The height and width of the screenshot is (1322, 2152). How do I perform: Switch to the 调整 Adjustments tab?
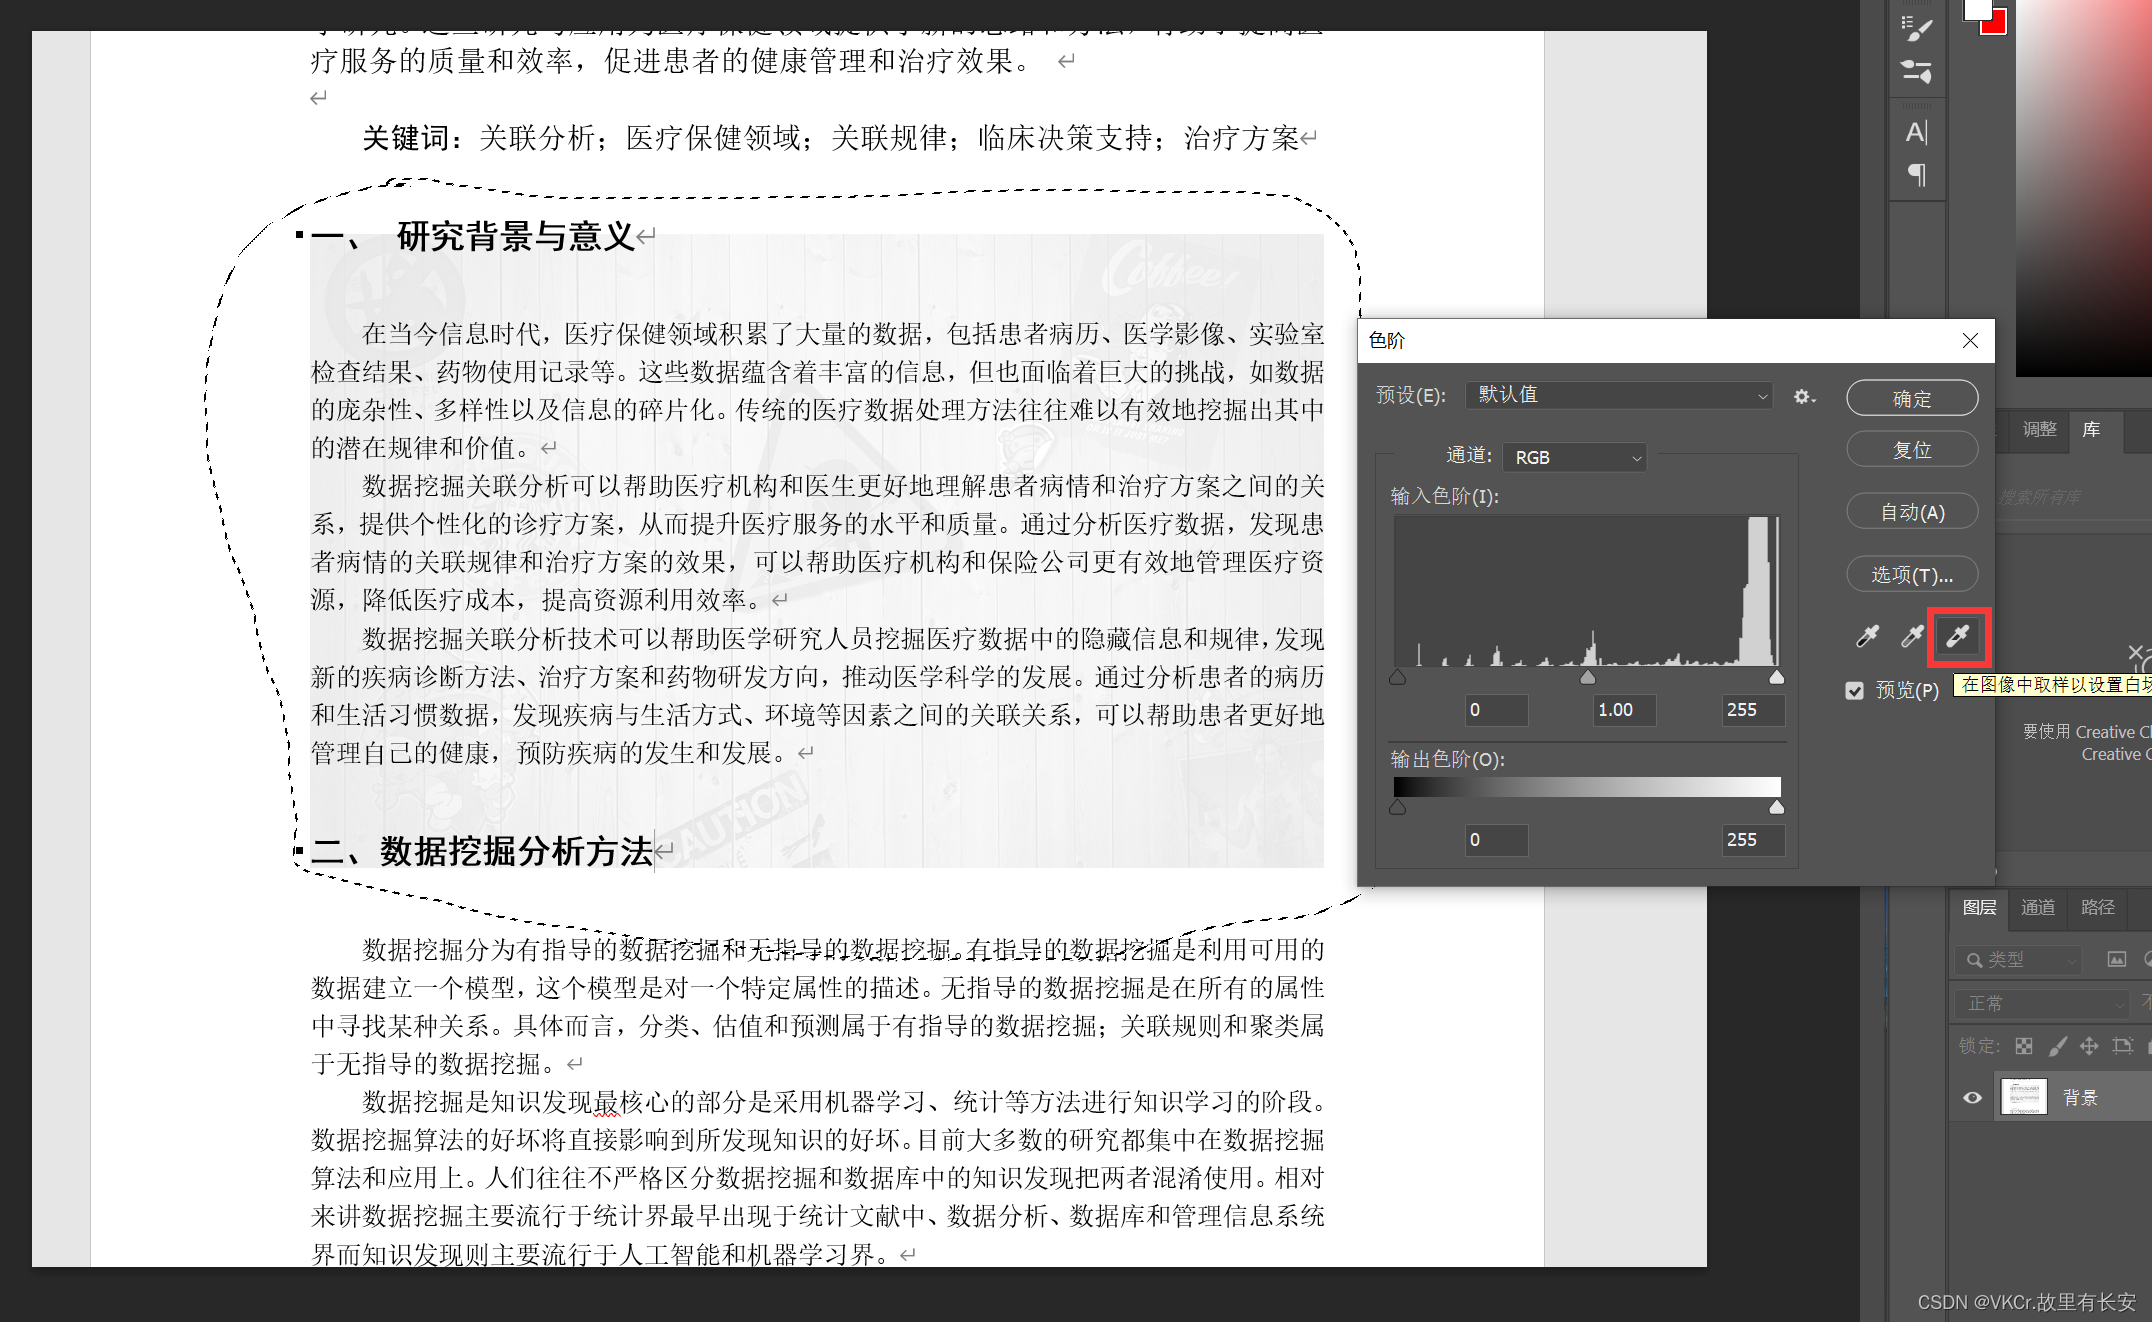[2039, 429]
